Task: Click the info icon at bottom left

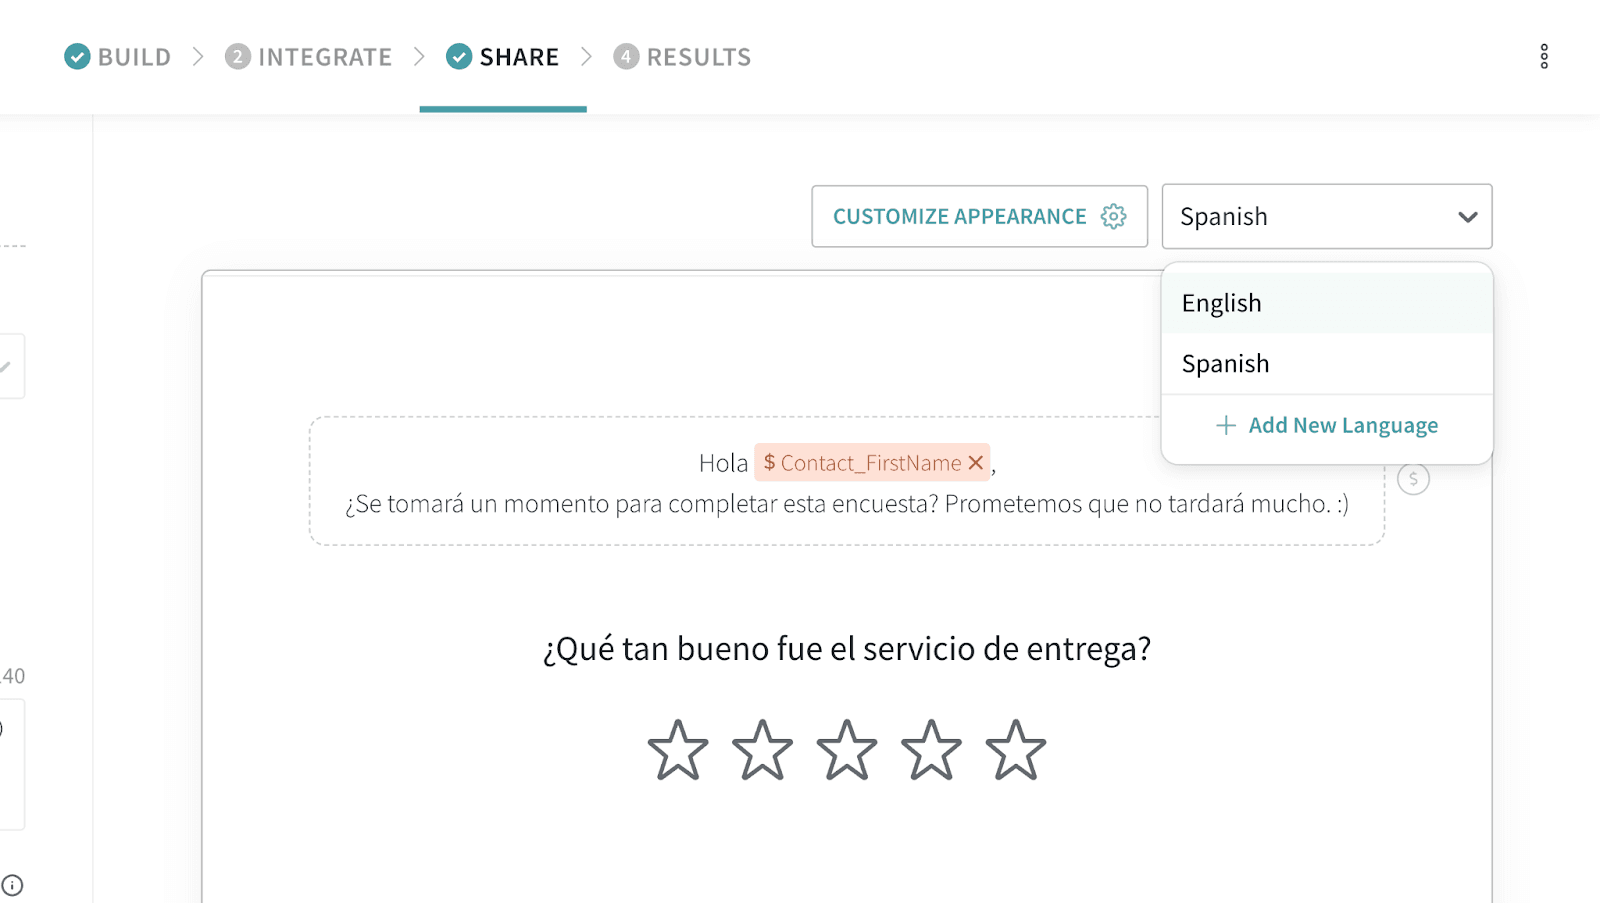Action: point(12,885)
